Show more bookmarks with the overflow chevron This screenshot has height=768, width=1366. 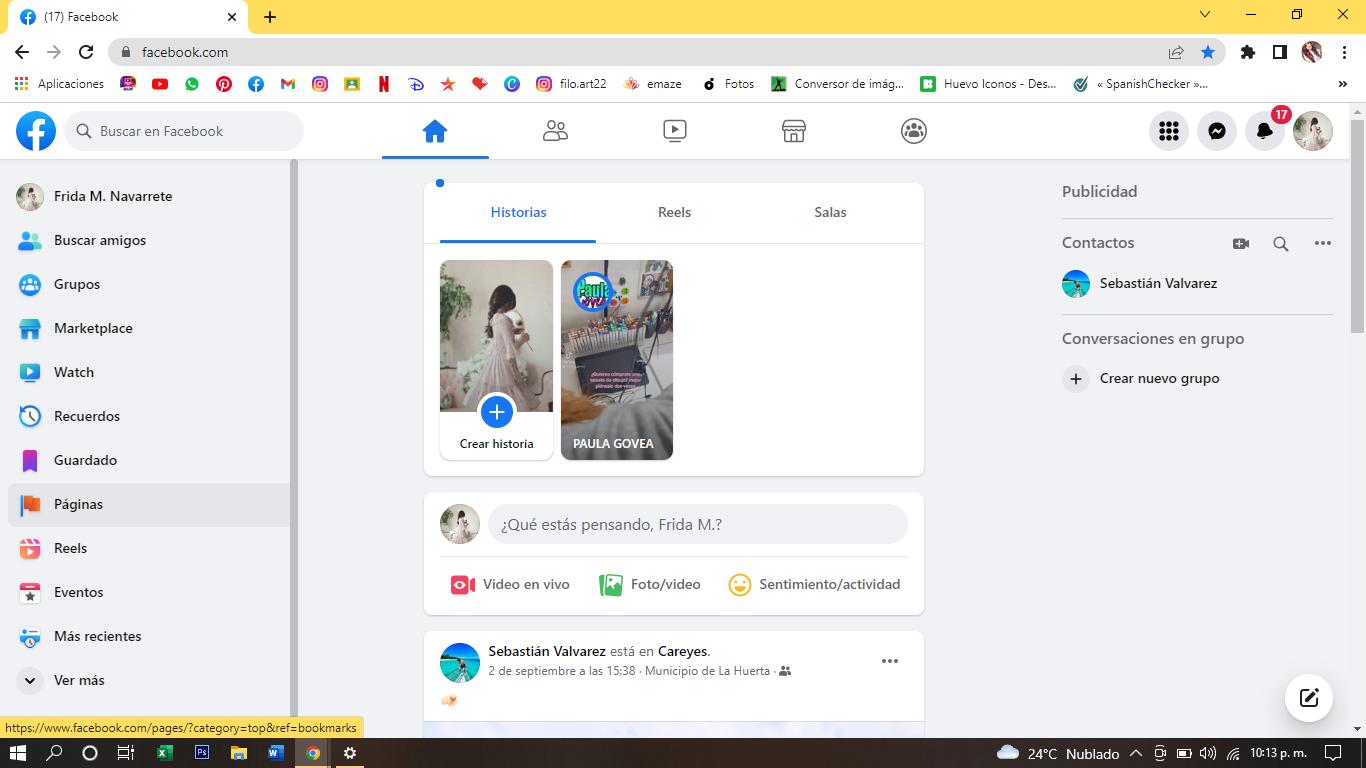[1343, 84]
